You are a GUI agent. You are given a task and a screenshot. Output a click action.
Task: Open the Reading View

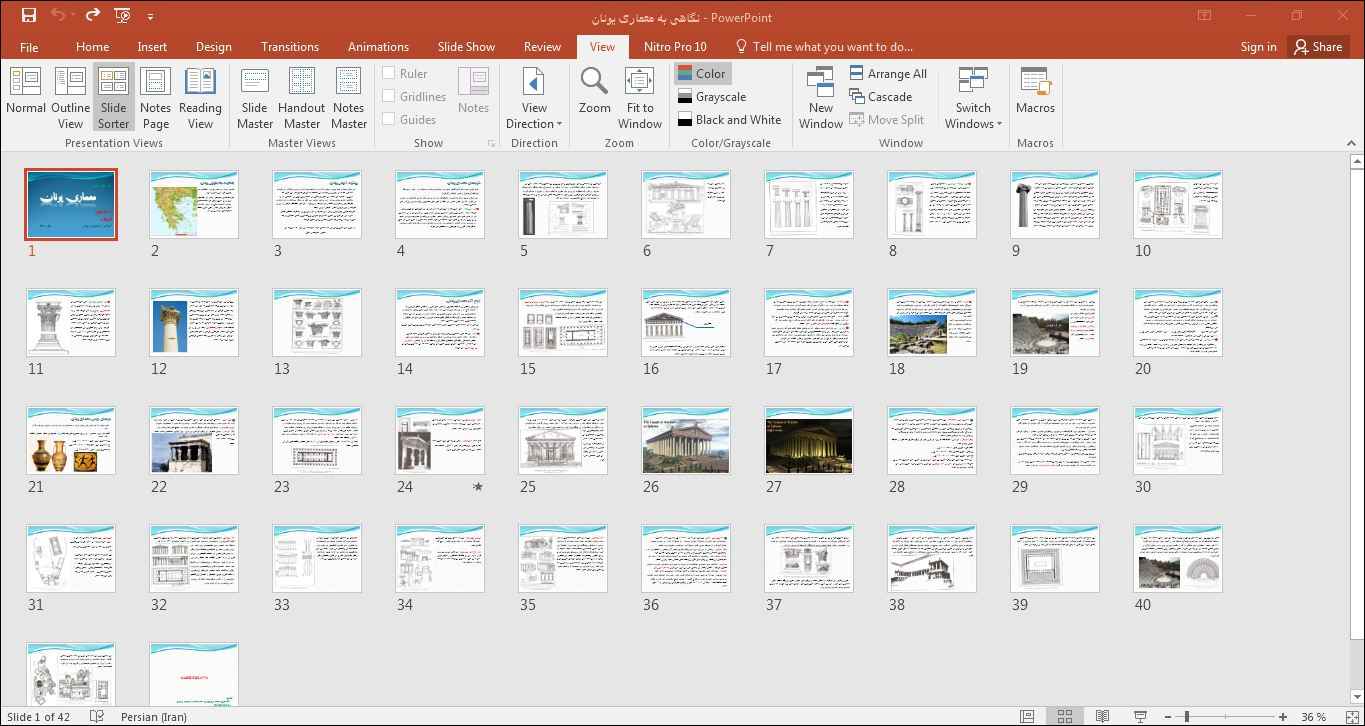pos(200,96)
